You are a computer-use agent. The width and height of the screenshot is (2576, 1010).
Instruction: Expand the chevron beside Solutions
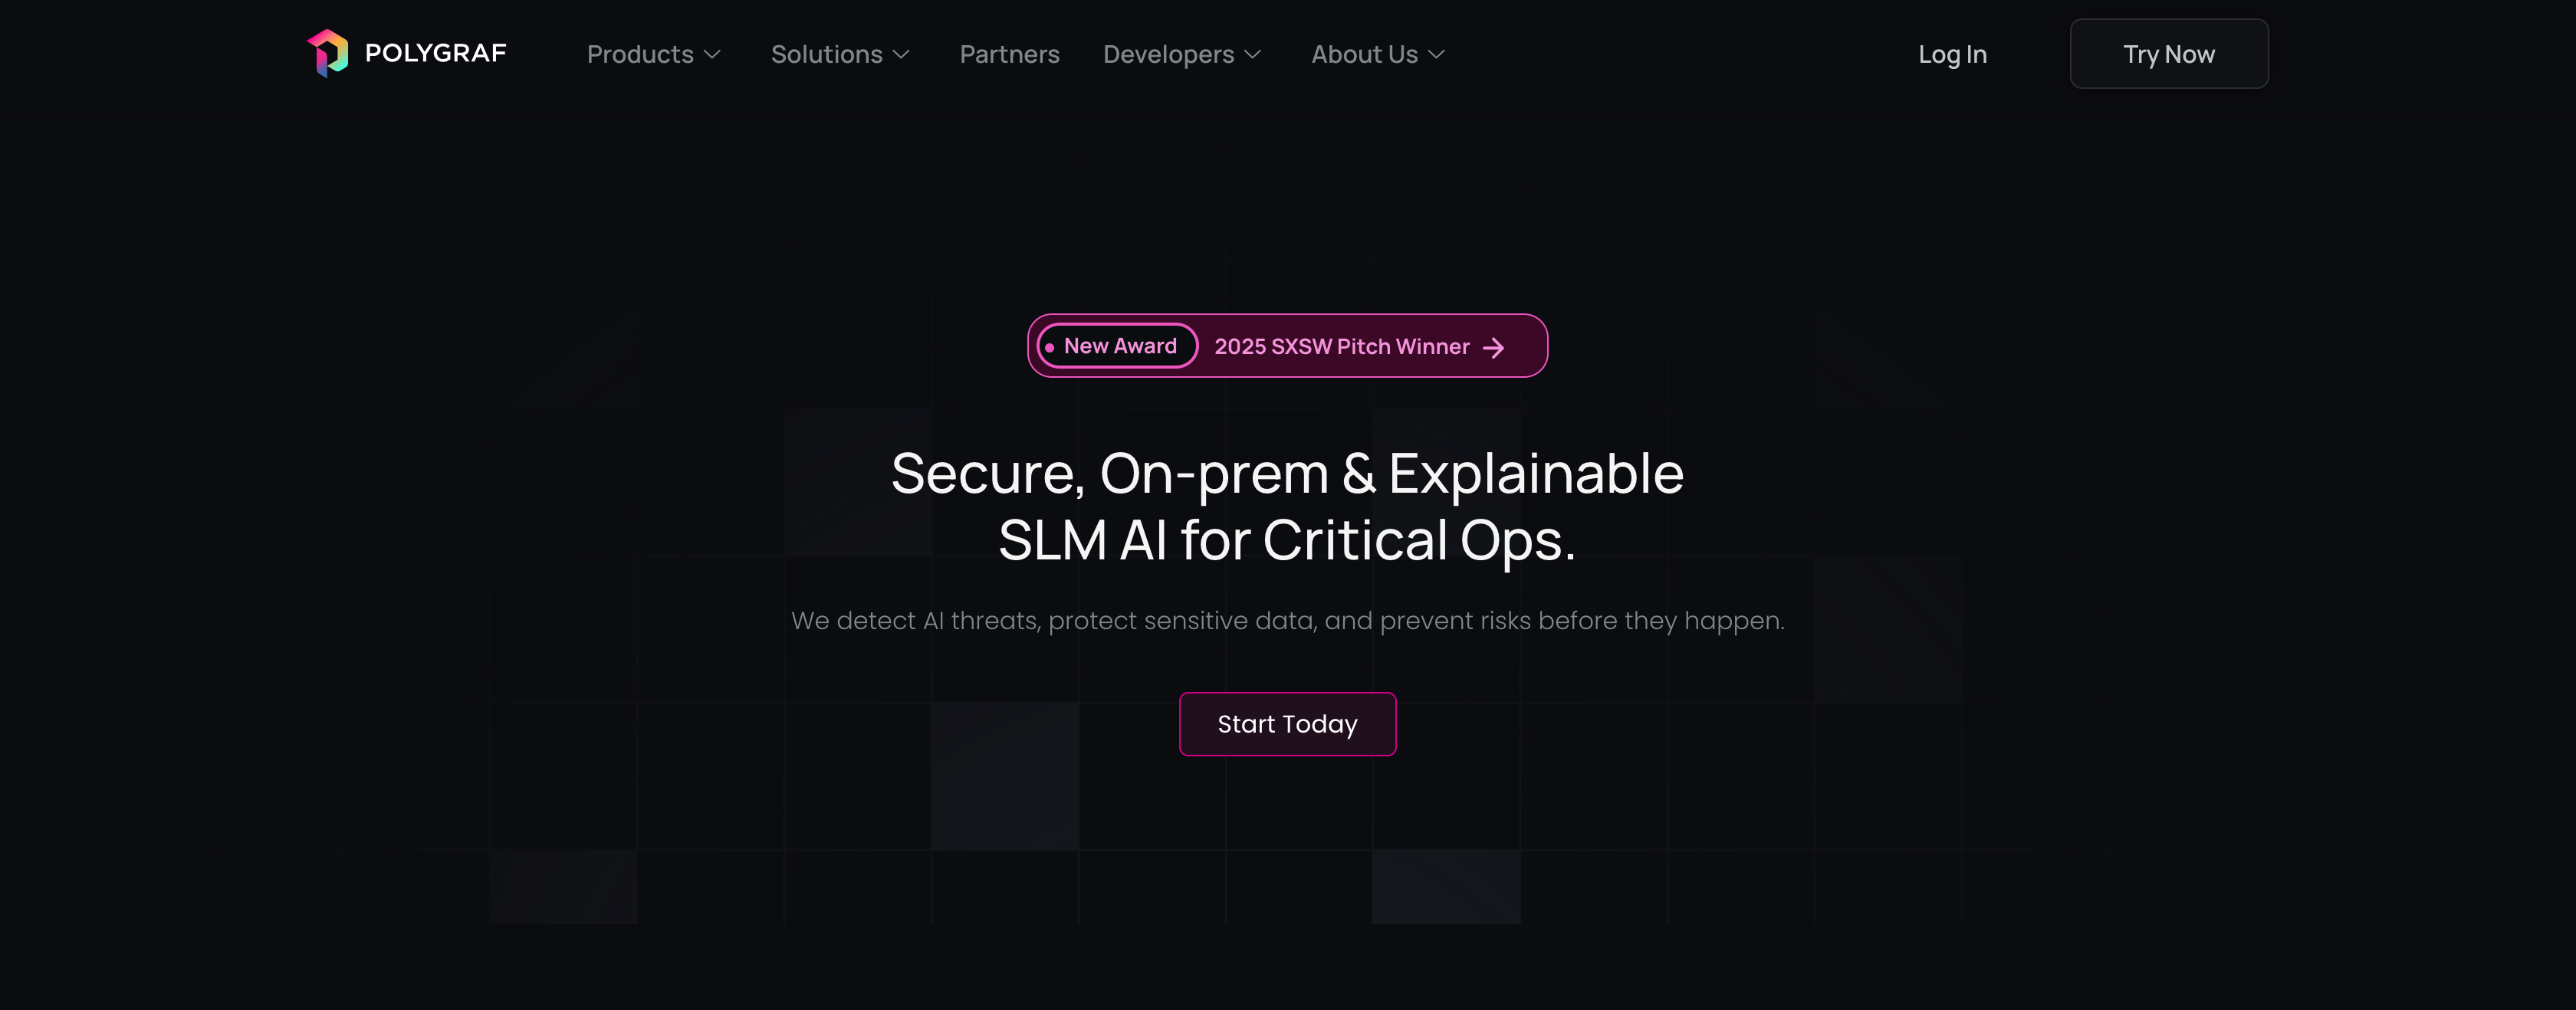coord(901,55)
